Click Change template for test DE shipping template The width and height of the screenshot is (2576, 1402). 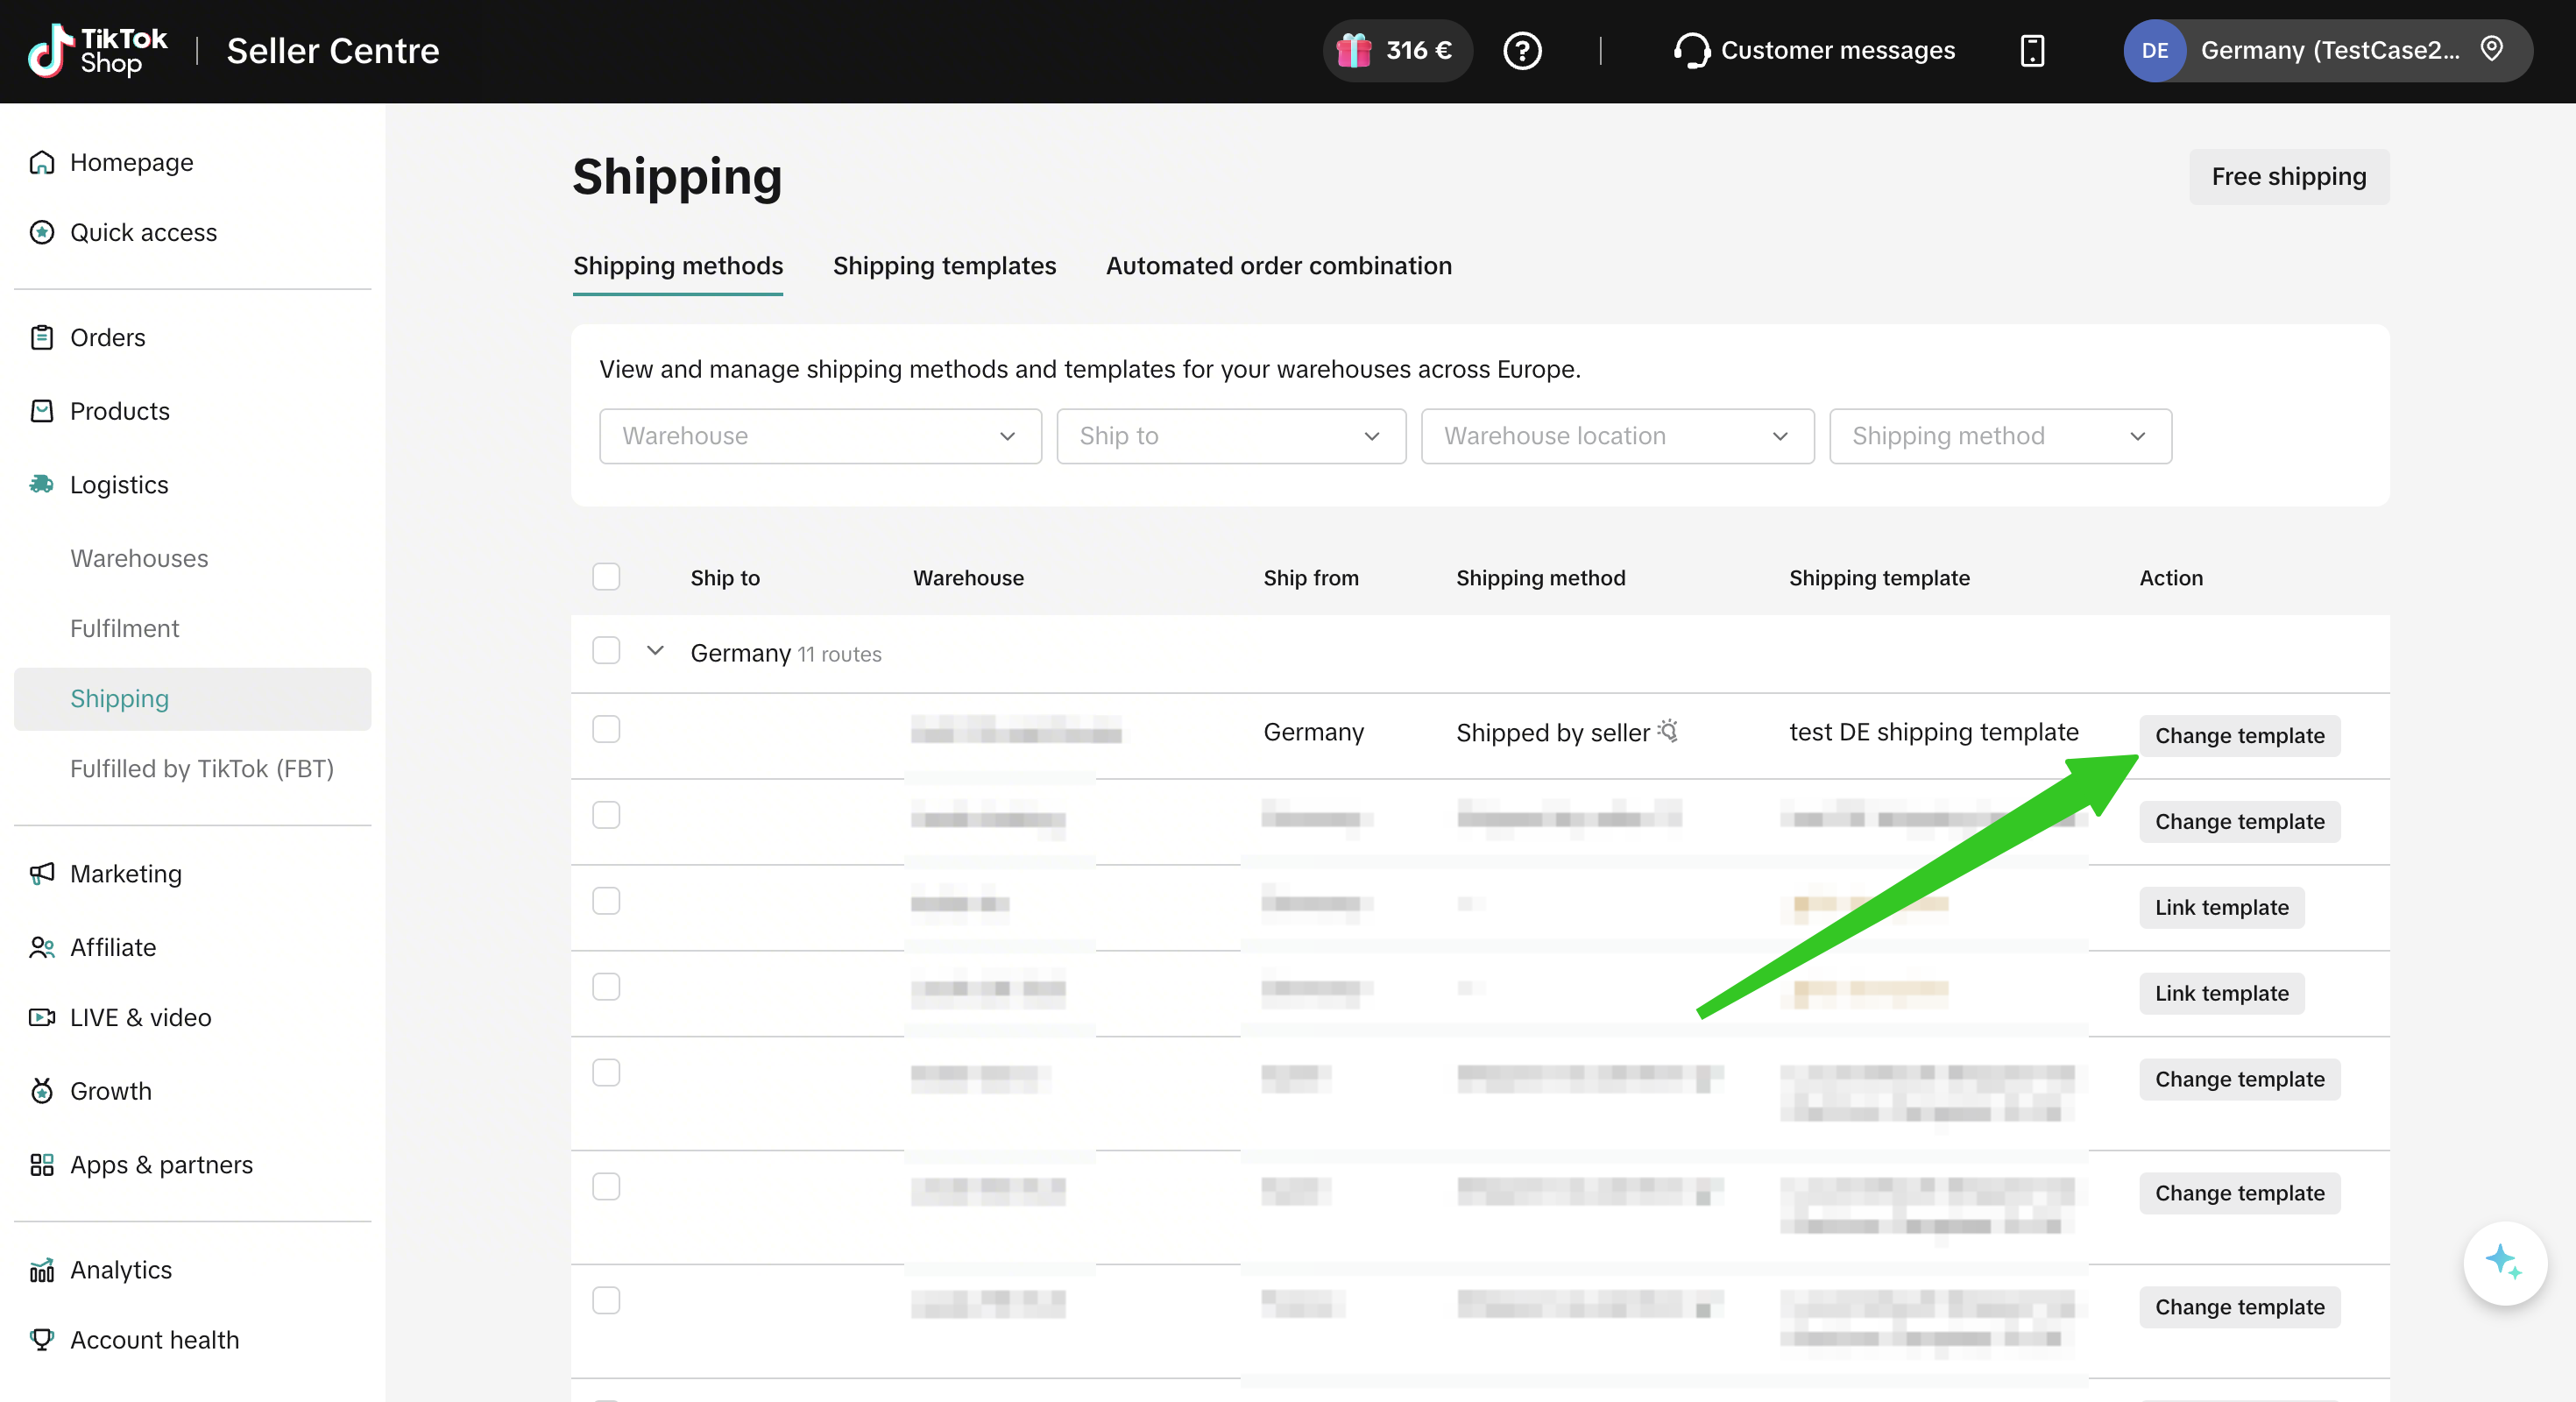pyautogui.click(x=2239, y=736)
